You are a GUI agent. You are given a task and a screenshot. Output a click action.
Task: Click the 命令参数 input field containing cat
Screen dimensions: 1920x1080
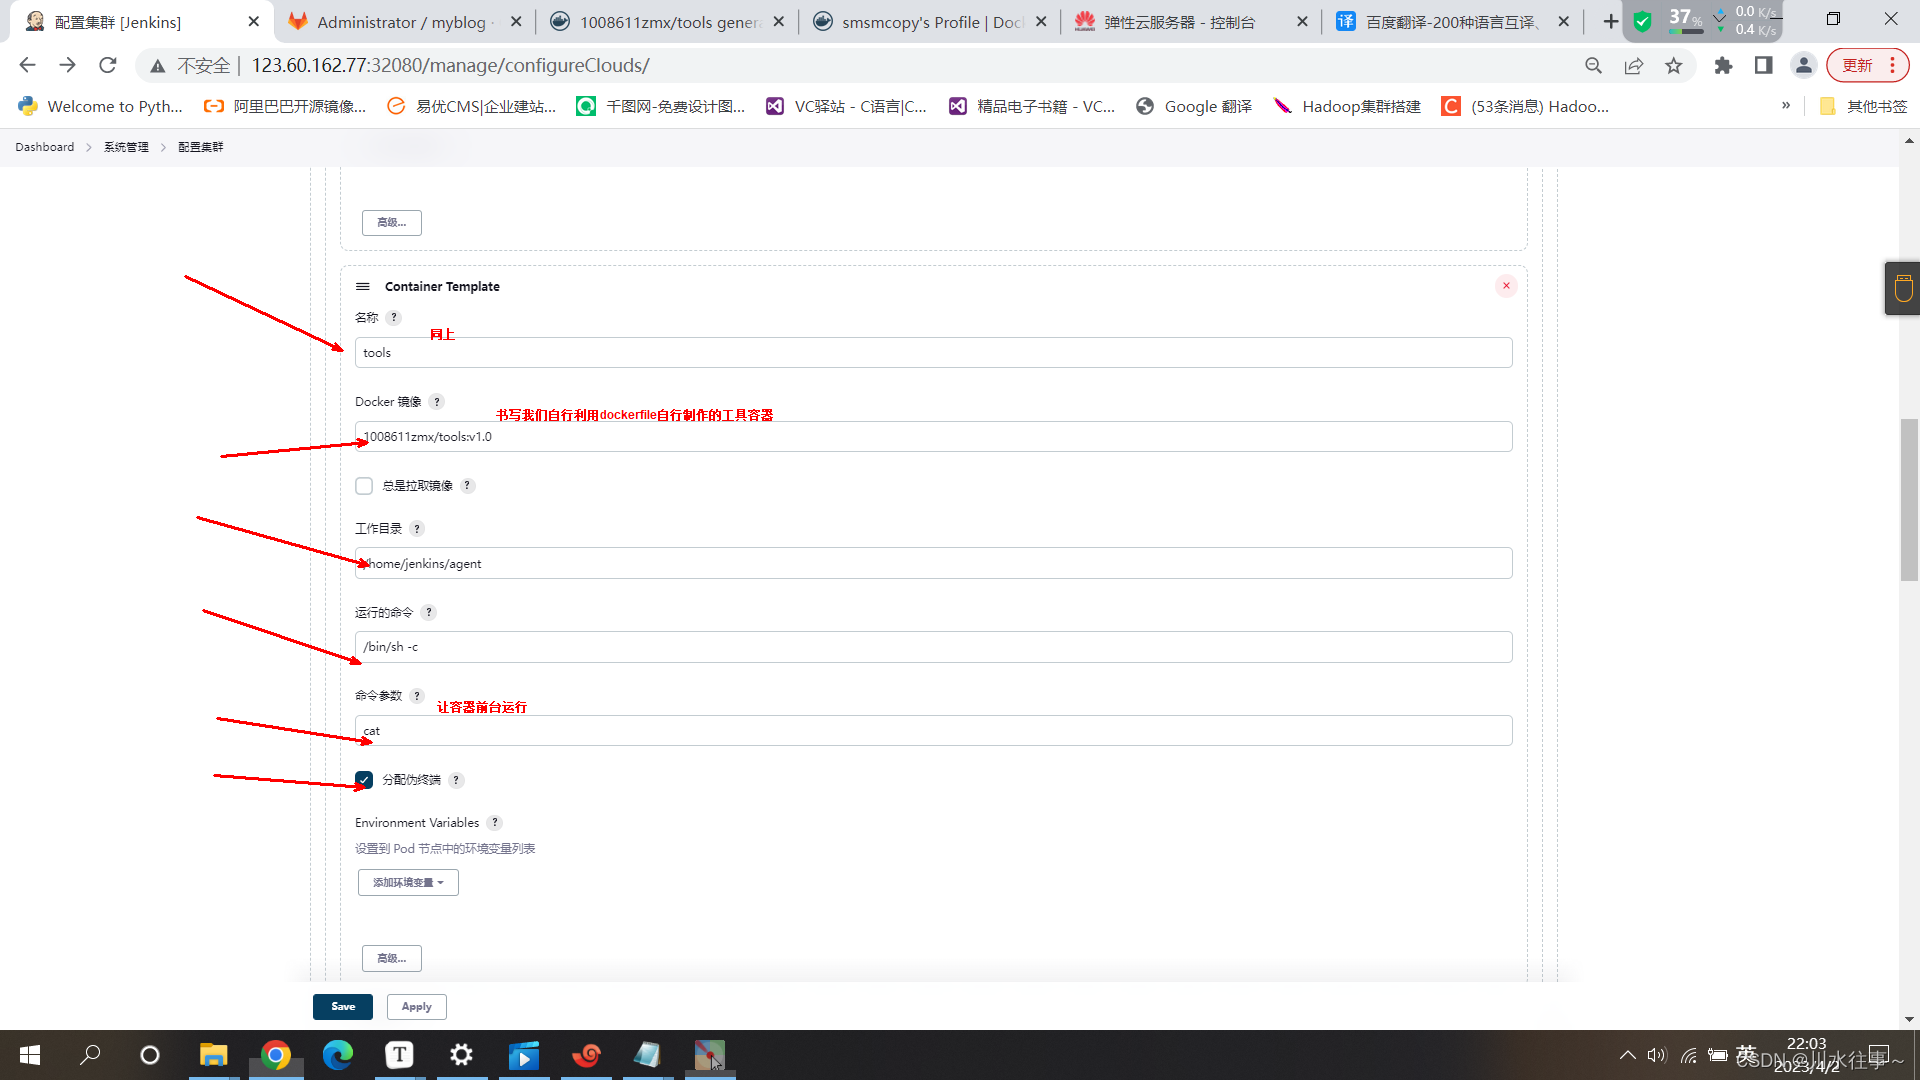932,731
